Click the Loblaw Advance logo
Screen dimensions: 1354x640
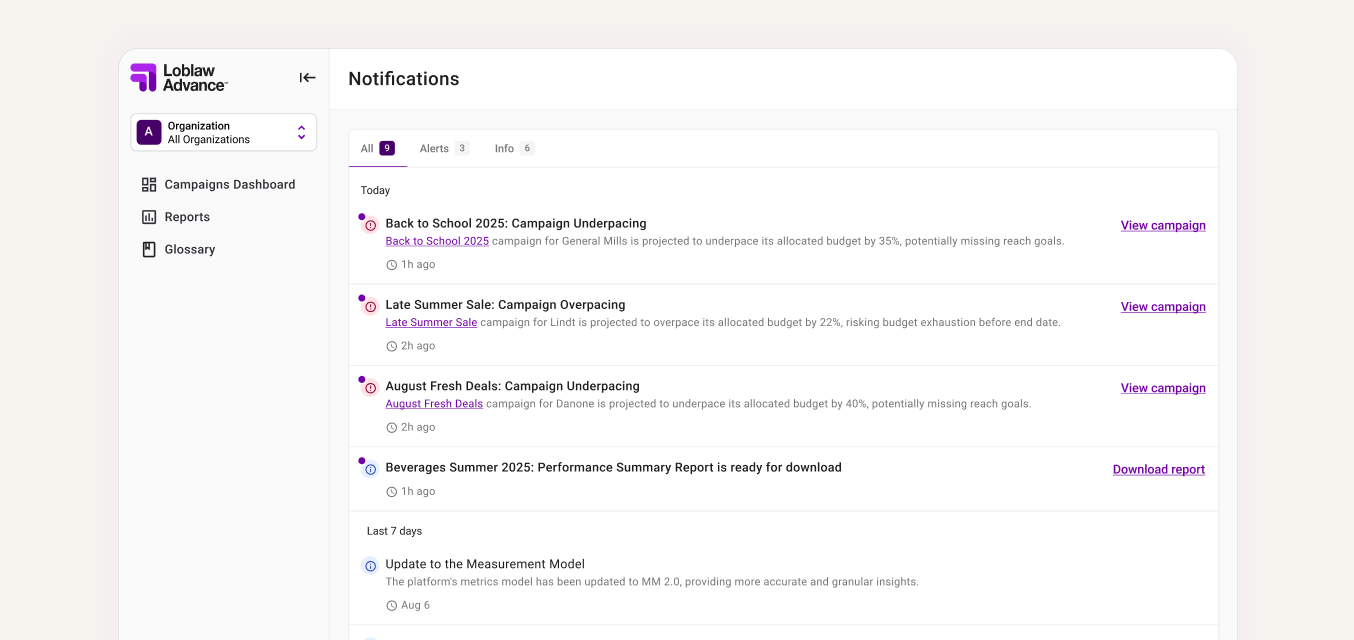[179, 78]
